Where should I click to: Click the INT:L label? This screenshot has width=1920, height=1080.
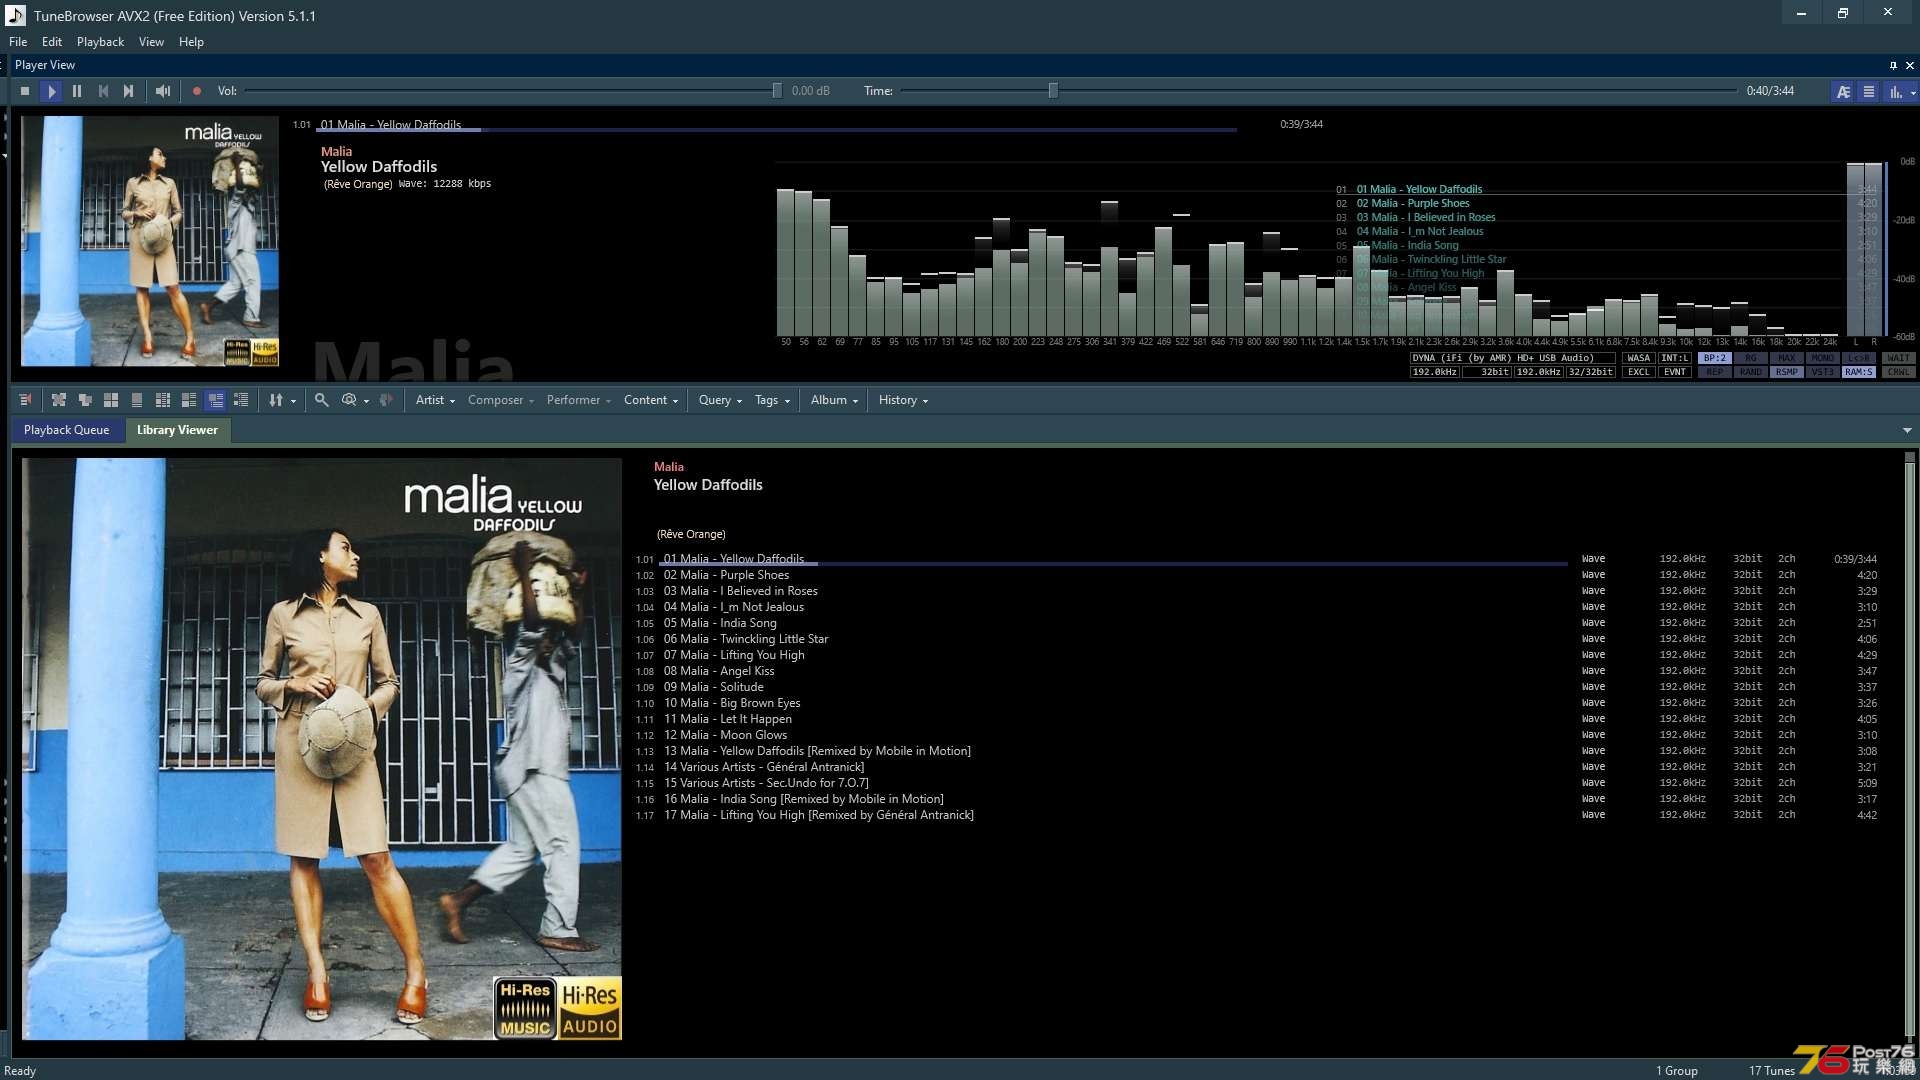[x=1675, y=358]
